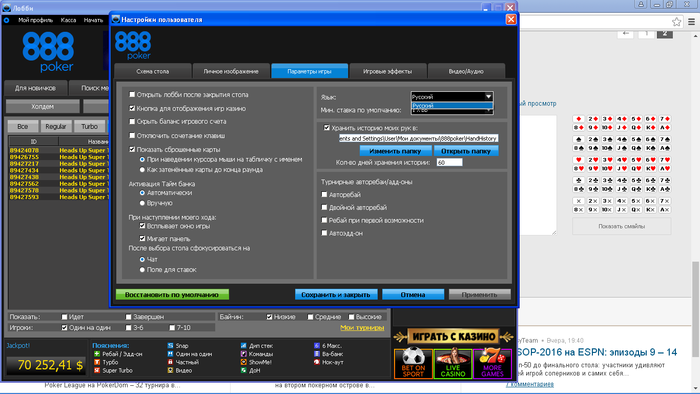Click the Super Turbo legend icon
The height and width of the screenshot is (394, 700).
(x=97, y=370)
